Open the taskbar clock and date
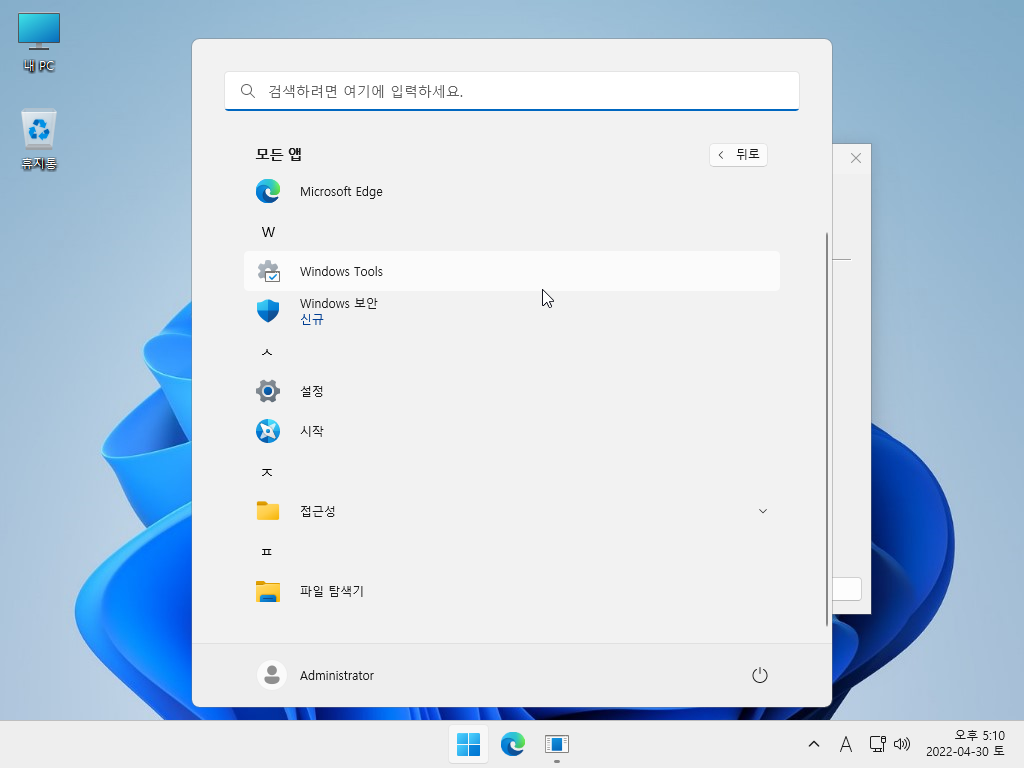1024x768 pixels. click(x=965, y=744)
